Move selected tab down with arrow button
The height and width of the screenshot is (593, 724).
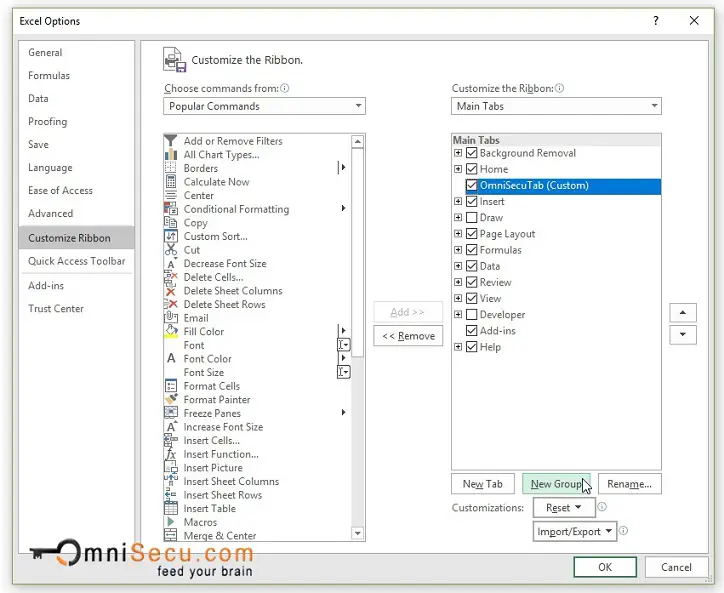pyautogui.click(x=682, y=334)
